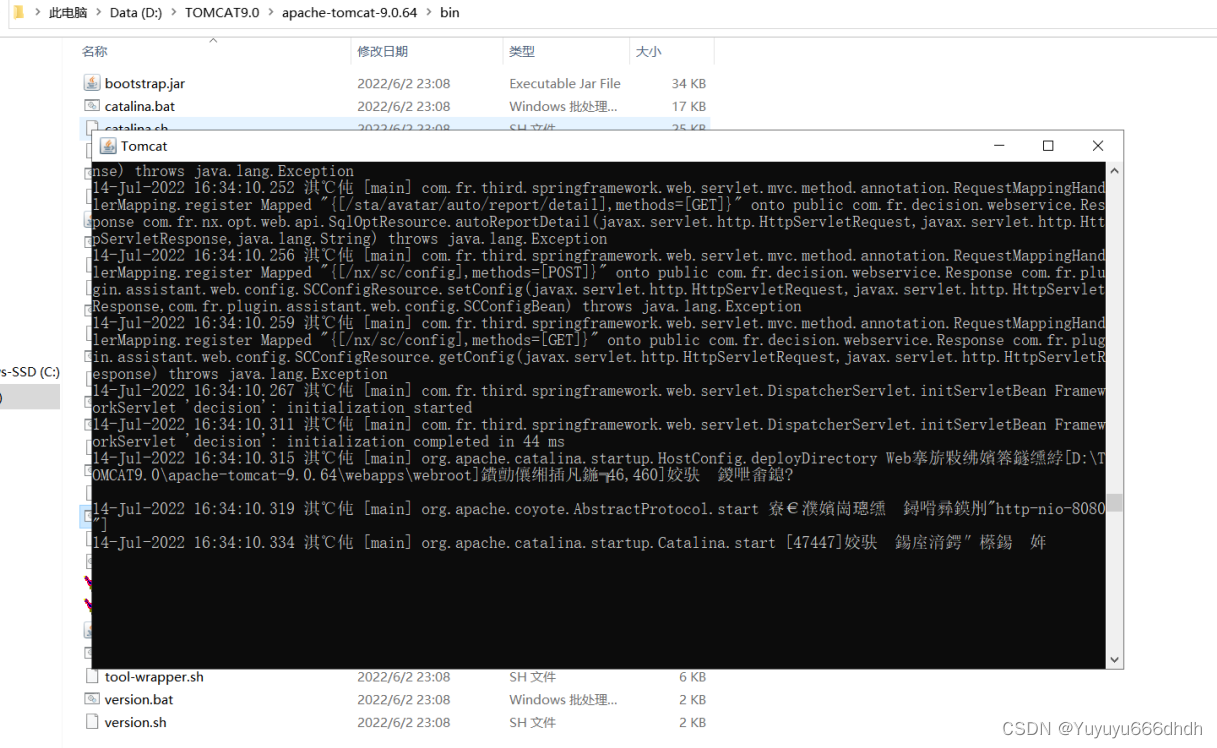Sort files by 类型 column

(522, 51)
